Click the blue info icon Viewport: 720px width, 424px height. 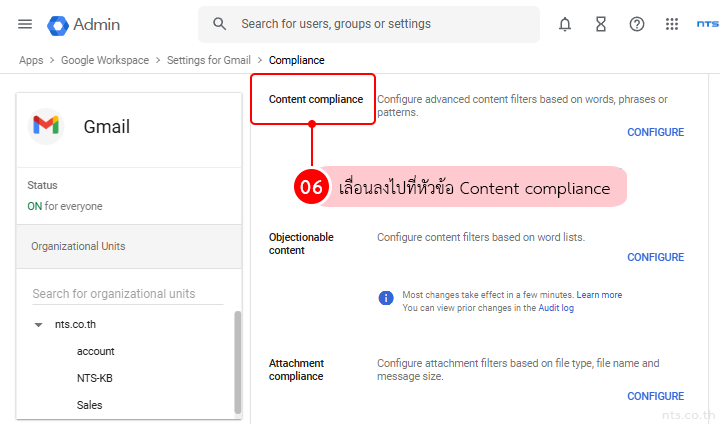point(386,298)
